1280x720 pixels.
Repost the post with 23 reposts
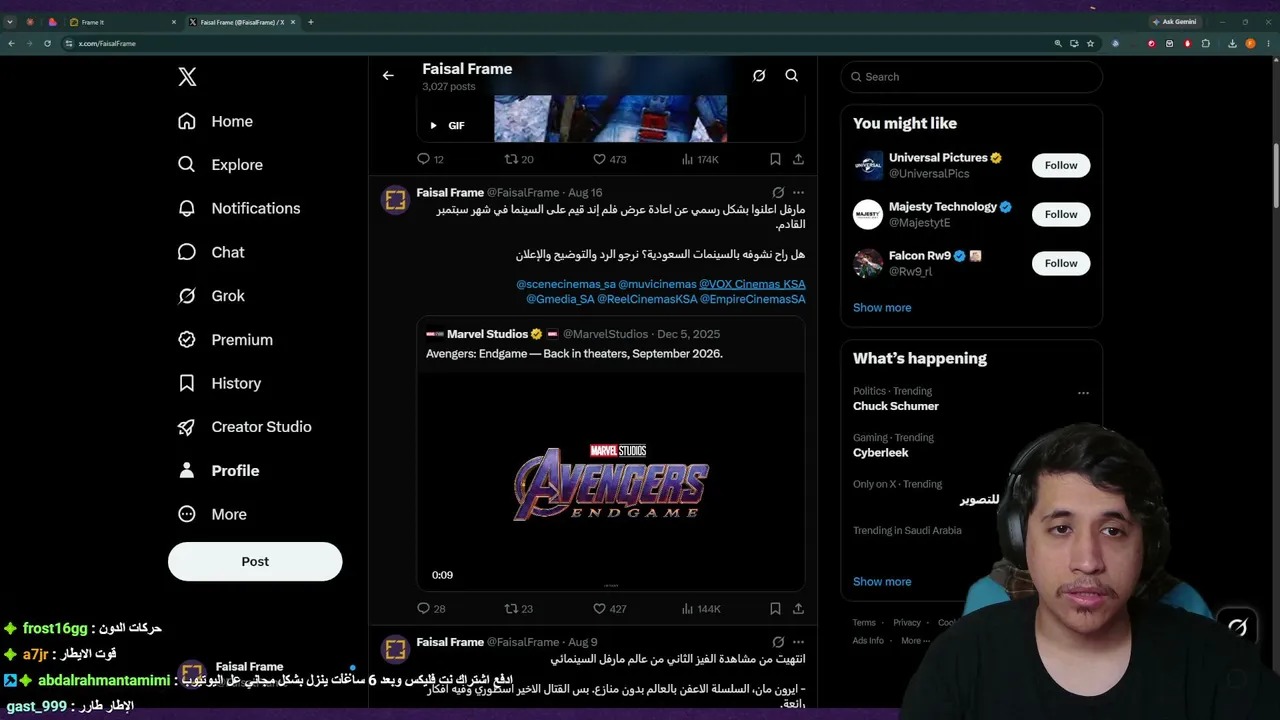[519, 608]
